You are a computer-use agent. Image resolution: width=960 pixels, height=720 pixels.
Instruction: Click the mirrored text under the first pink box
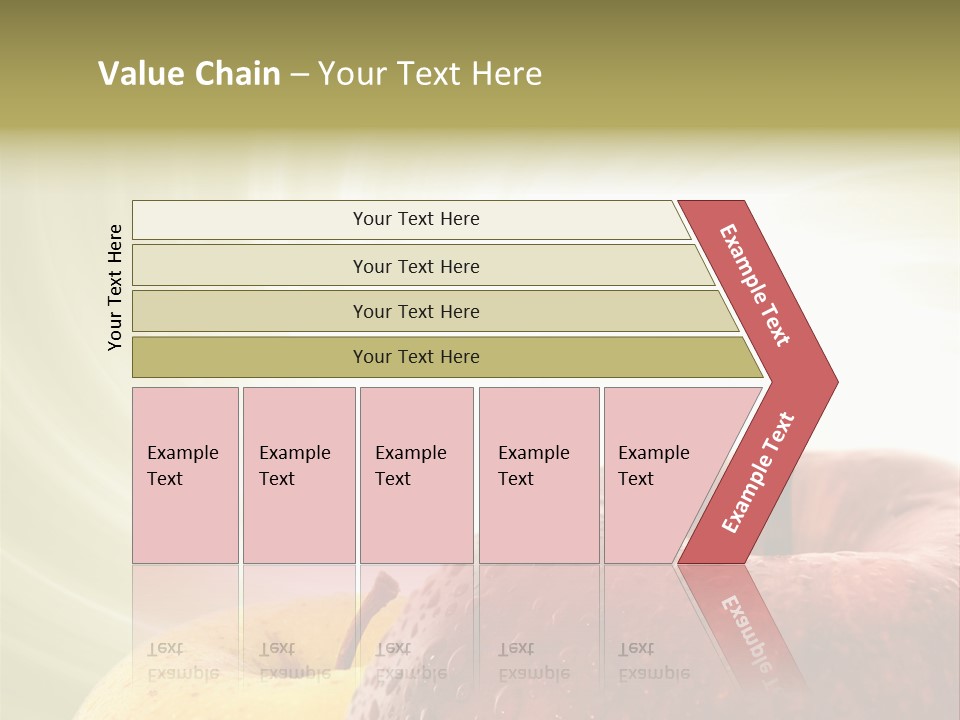click(183, 661)
